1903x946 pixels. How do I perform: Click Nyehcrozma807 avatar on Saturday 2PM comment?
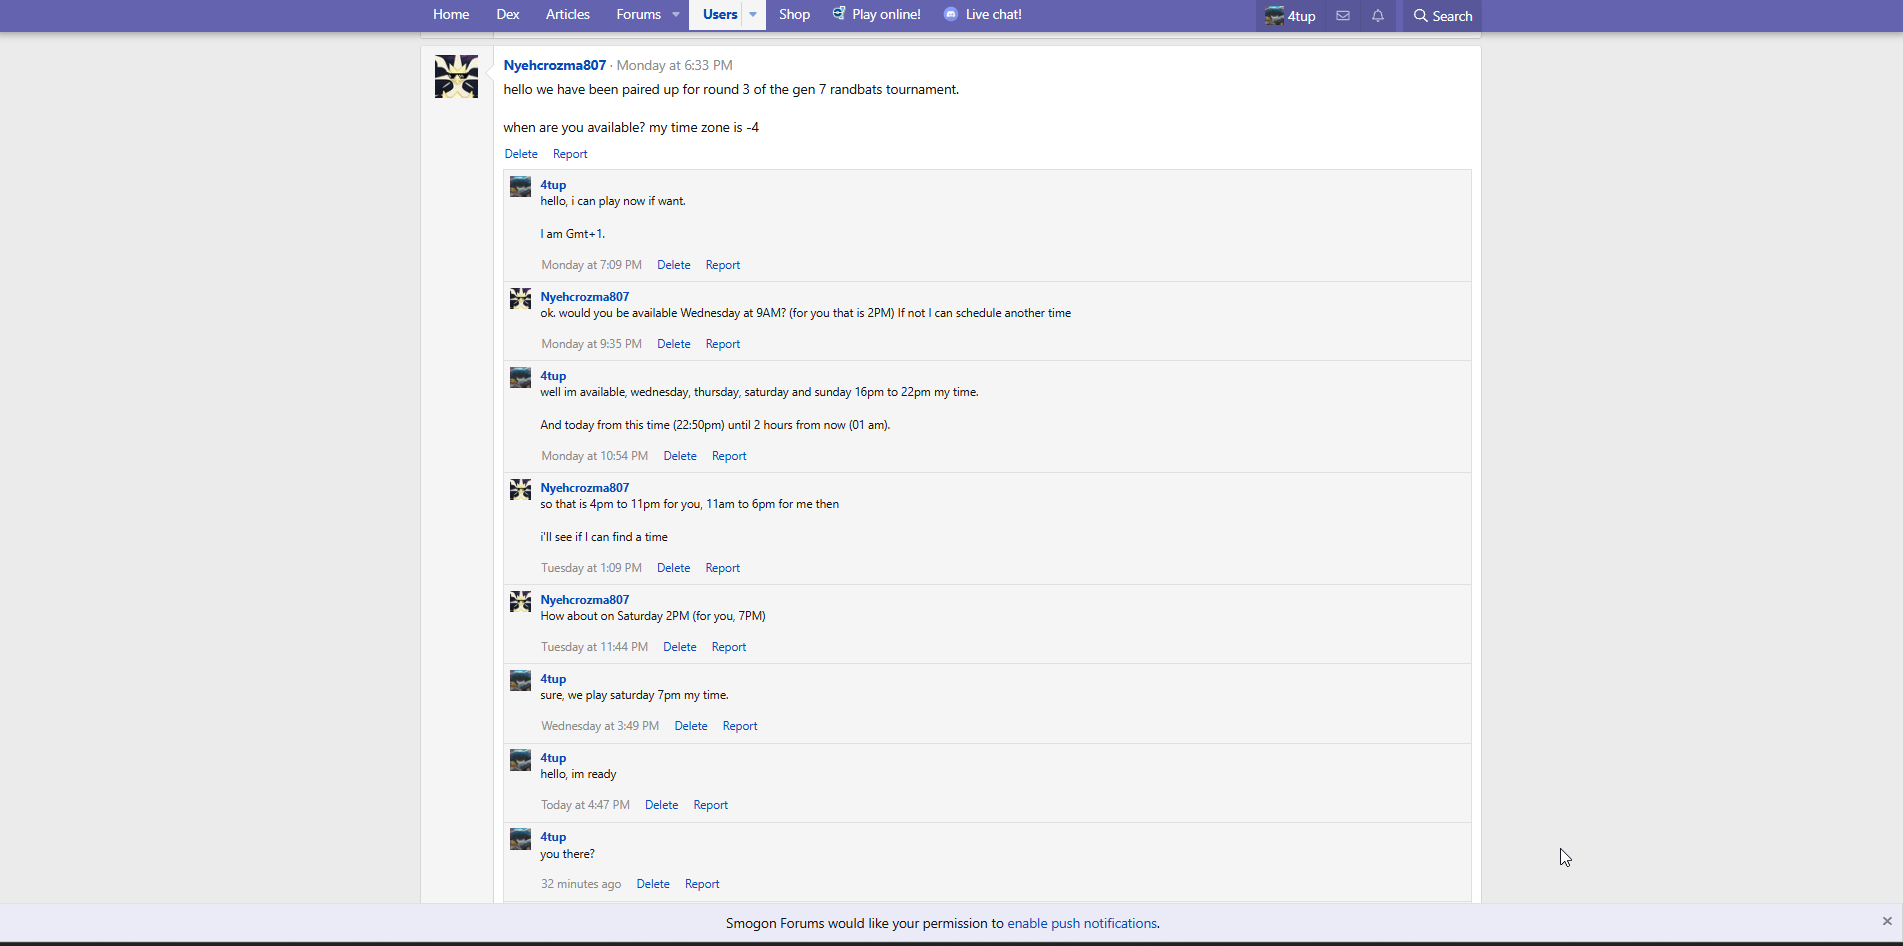click(520, 602)
